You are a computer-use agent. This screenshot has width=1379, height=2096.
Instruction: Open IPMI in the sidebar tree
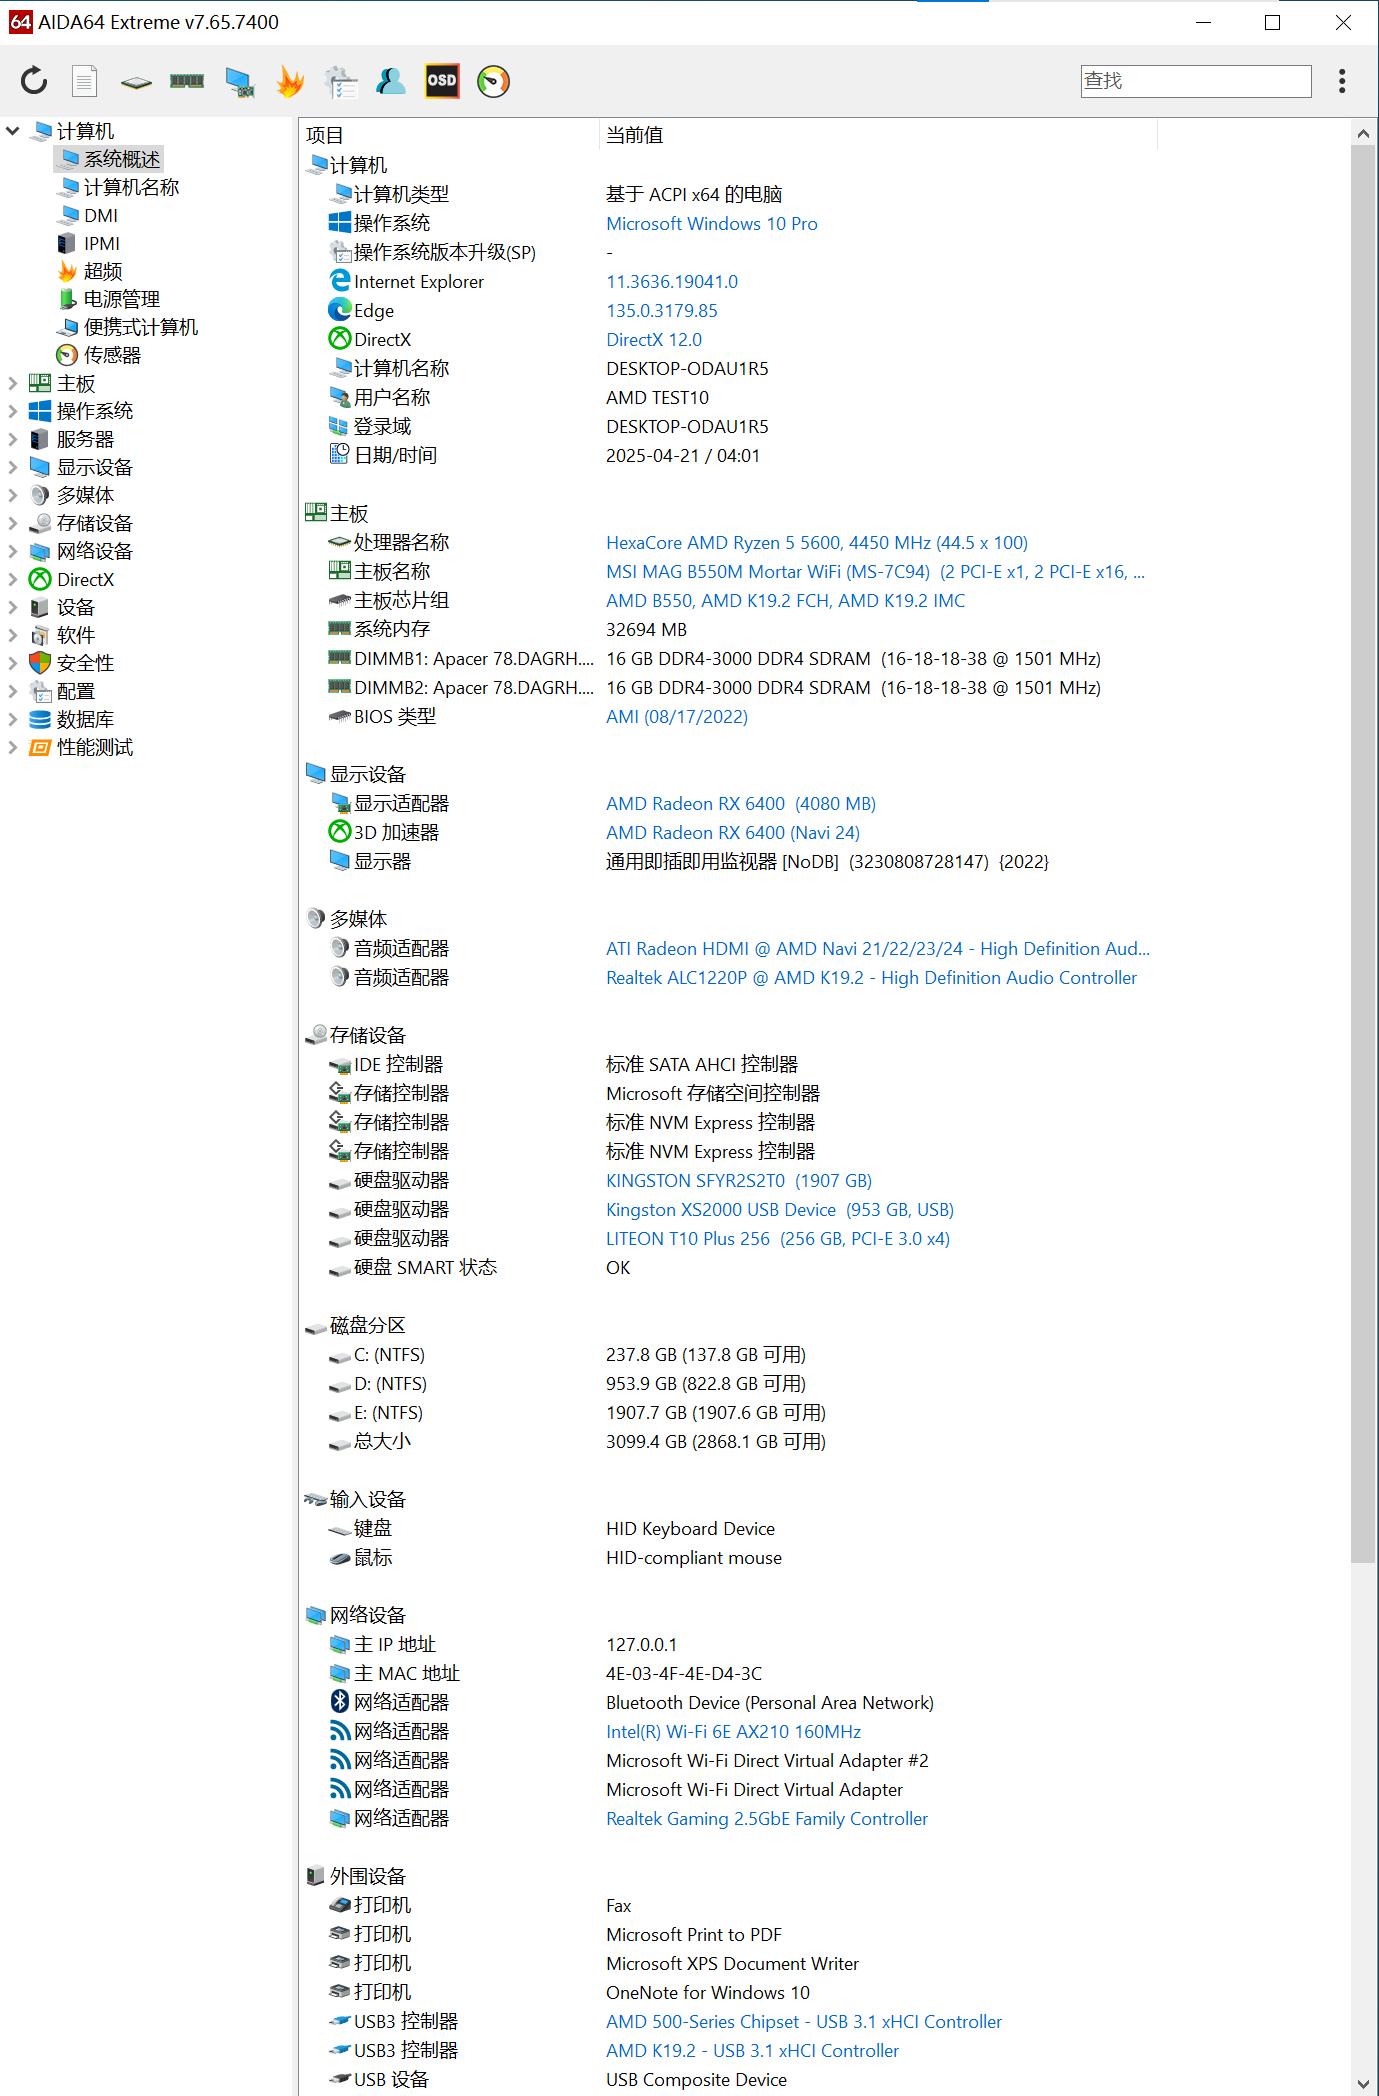pos(102,243)
